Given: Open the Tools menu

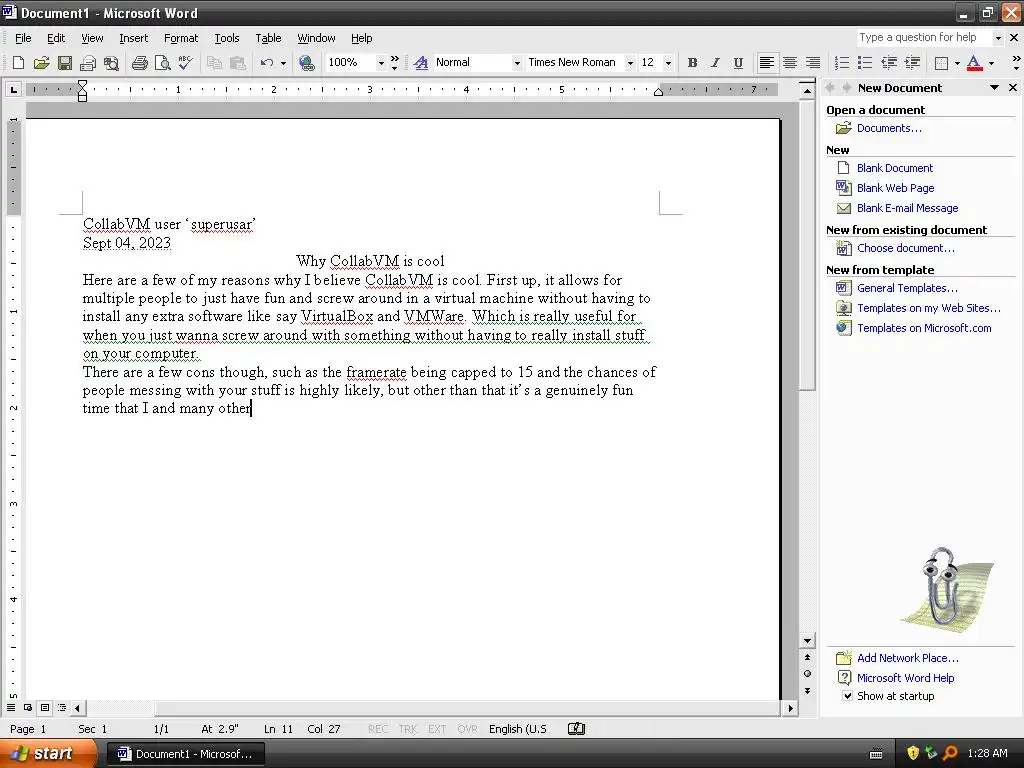Looking at the screenshot, I should tap(227, 38).
